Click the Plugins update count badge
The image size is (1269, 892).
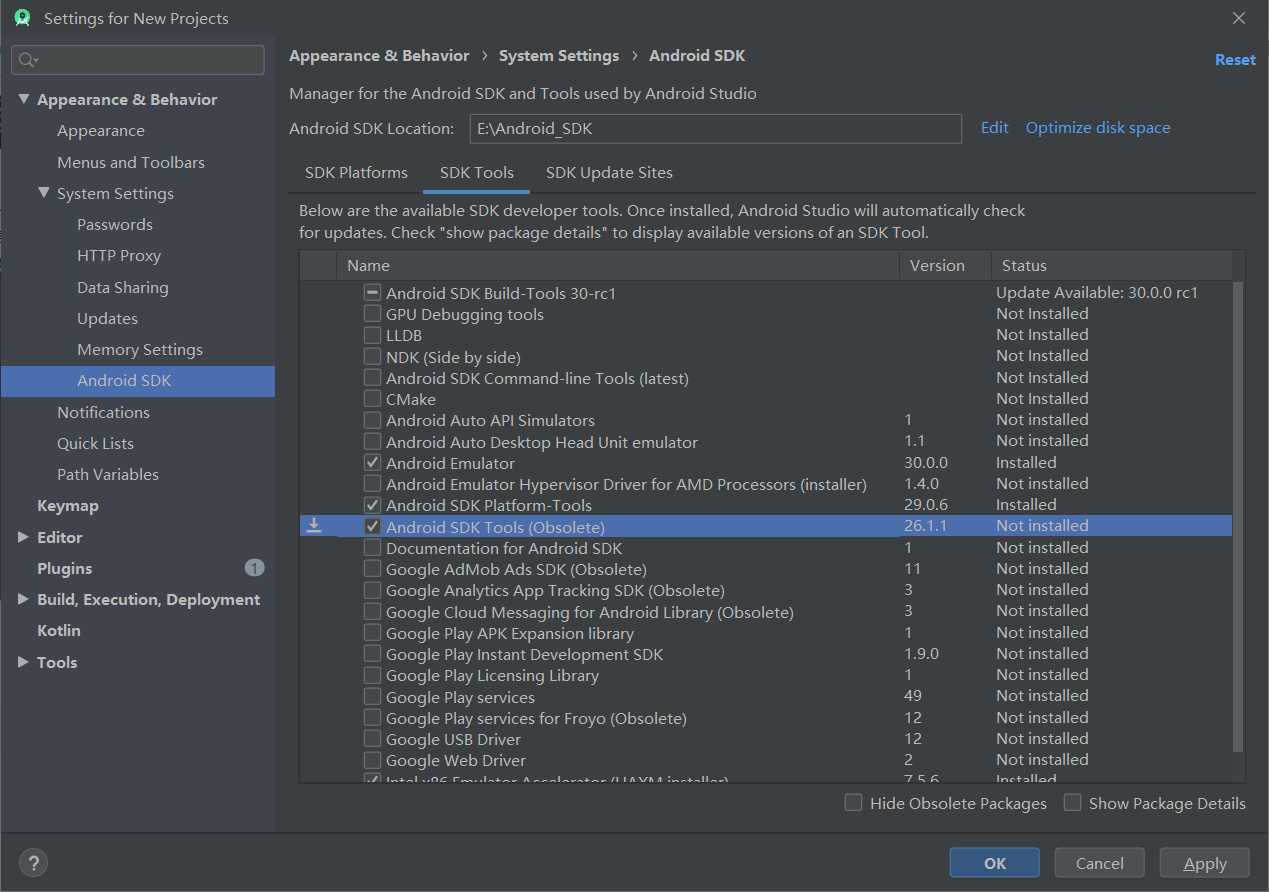[x=254, y=568]
